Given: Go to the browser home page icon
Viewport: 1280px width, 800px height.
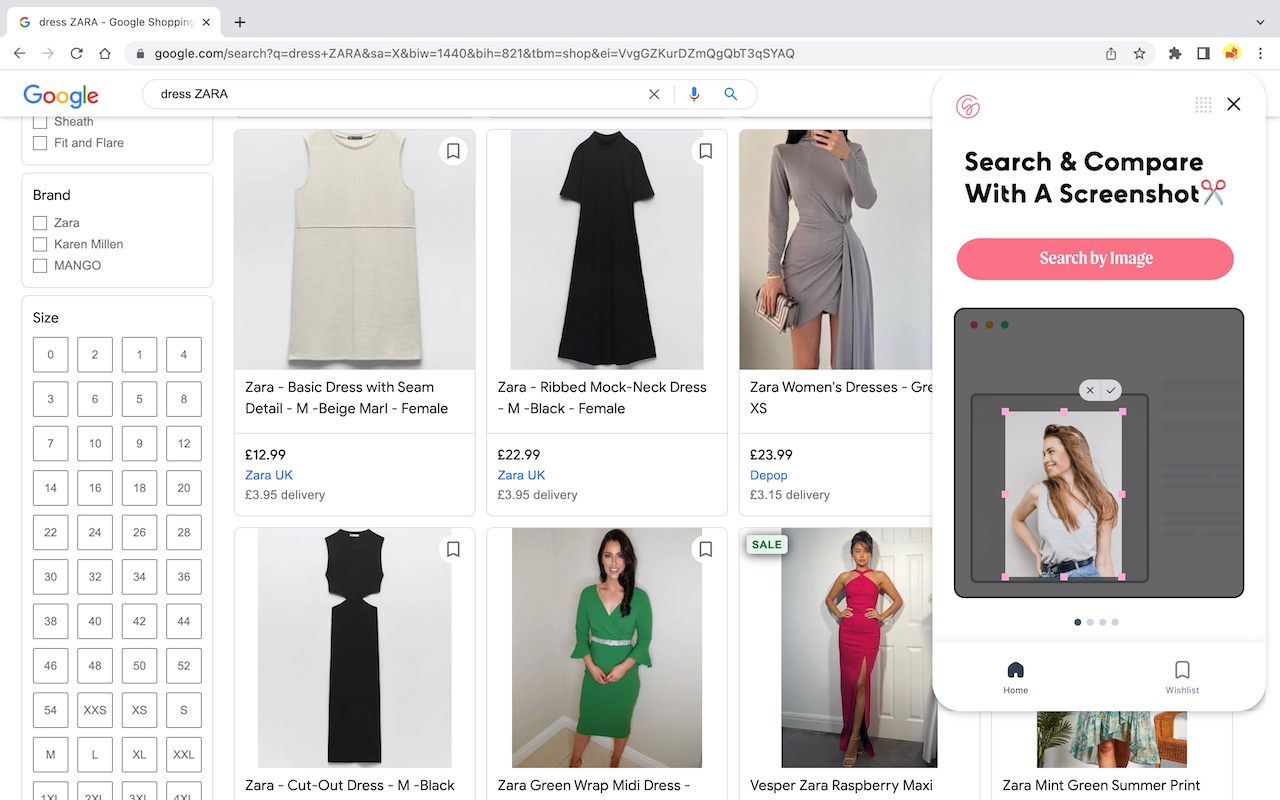Looking at the screenshot, I should [105, 53].
